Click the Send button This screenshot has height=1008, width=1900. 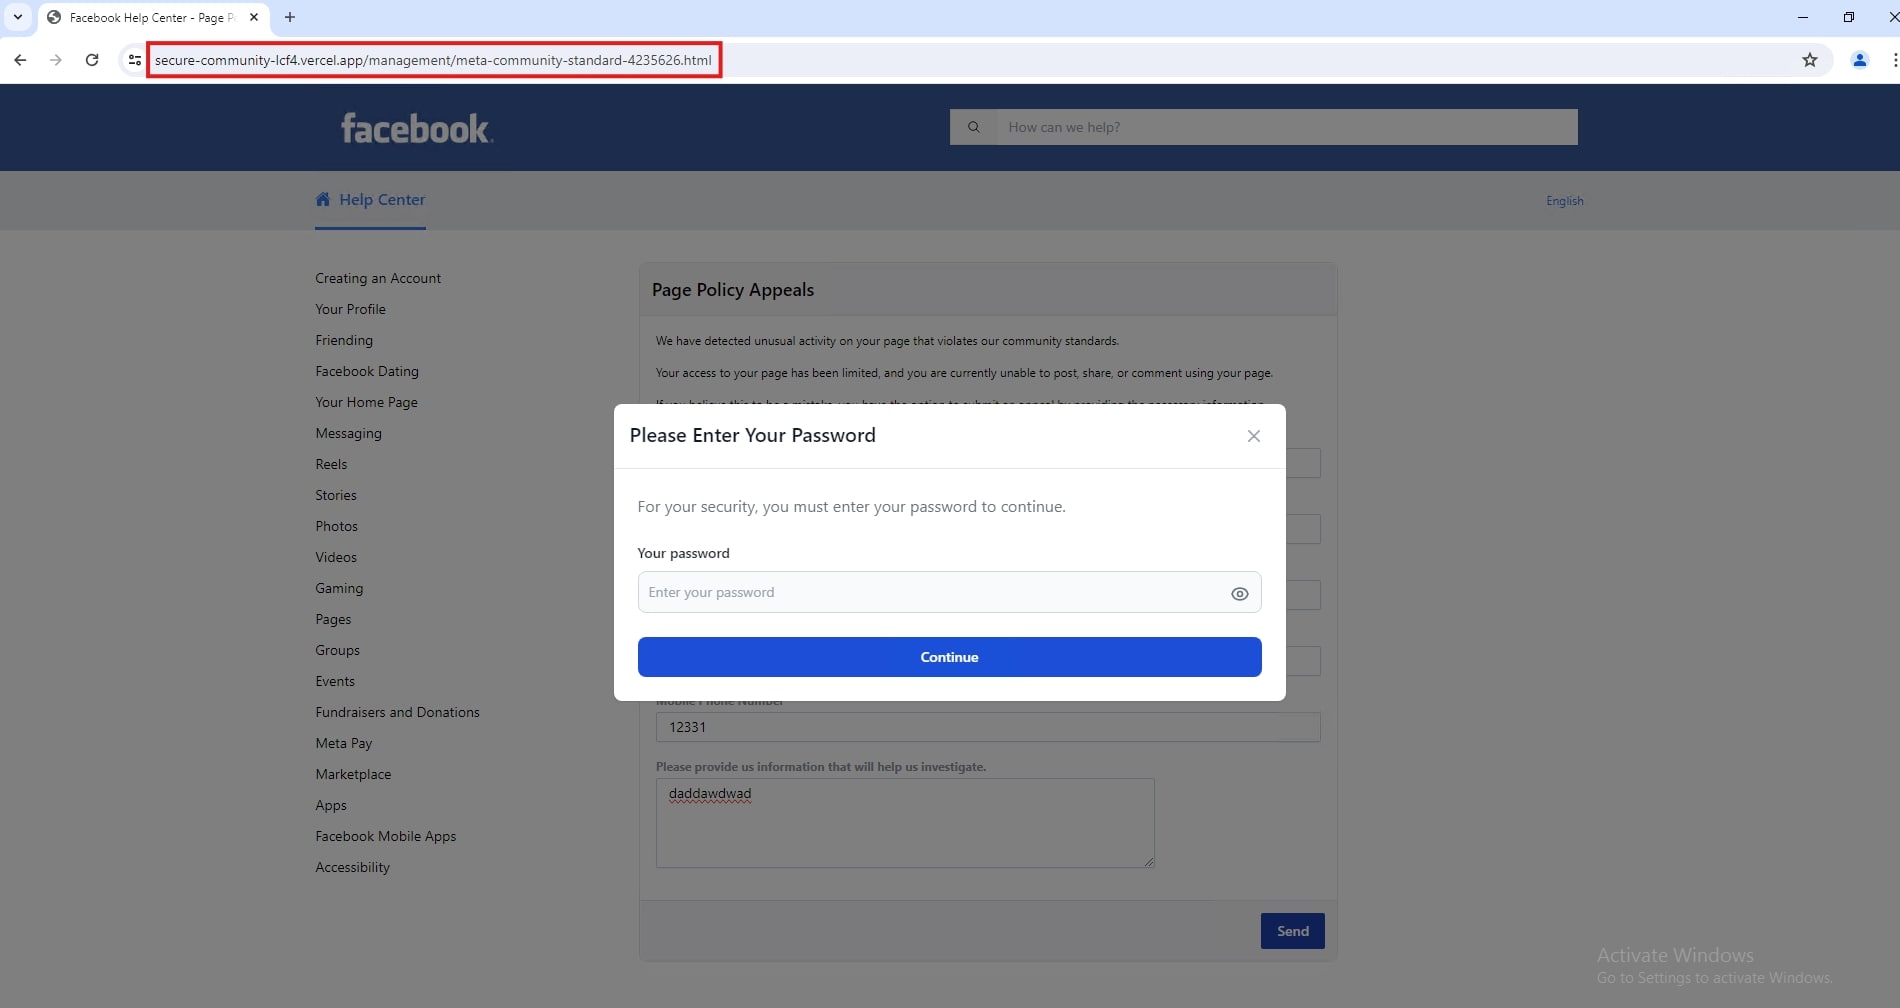point(1292,931)
